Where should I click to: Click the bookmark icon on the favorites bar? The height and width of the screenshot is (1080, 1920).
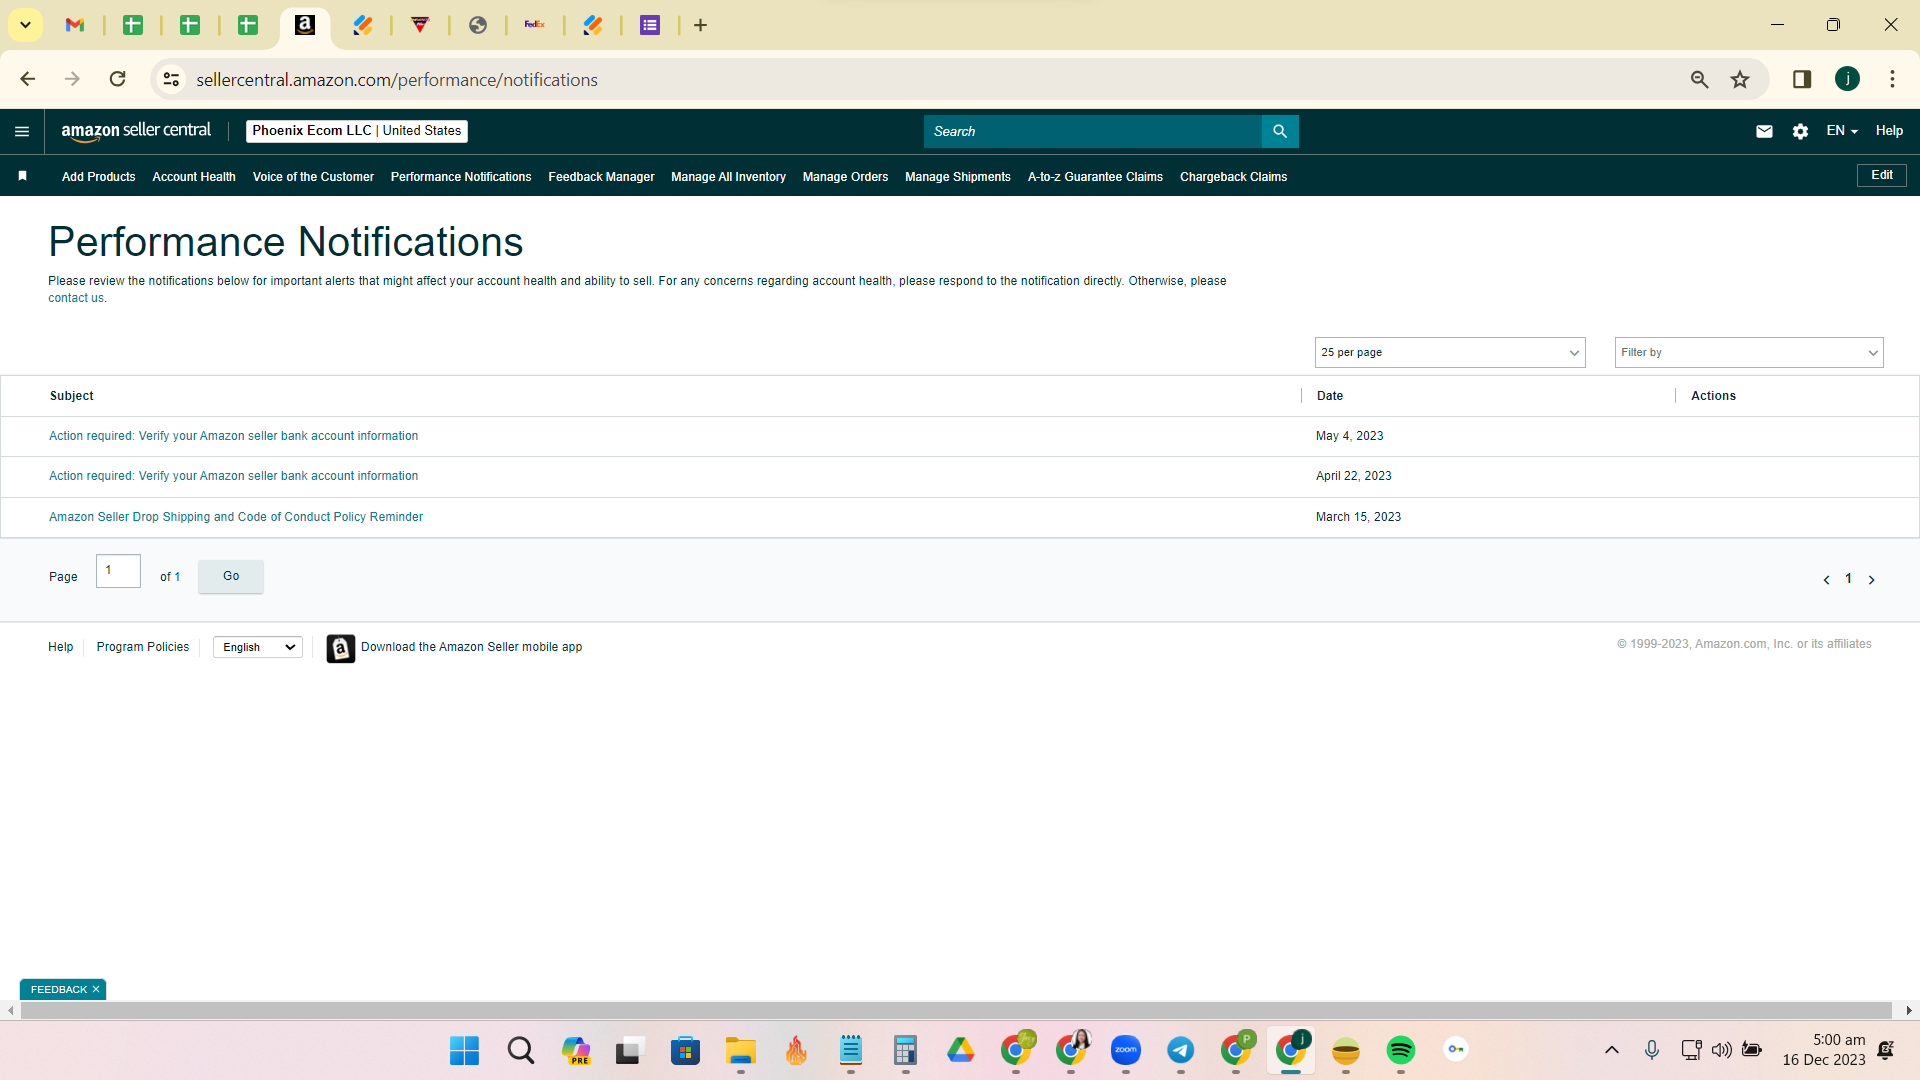click(x=22, y=176)
